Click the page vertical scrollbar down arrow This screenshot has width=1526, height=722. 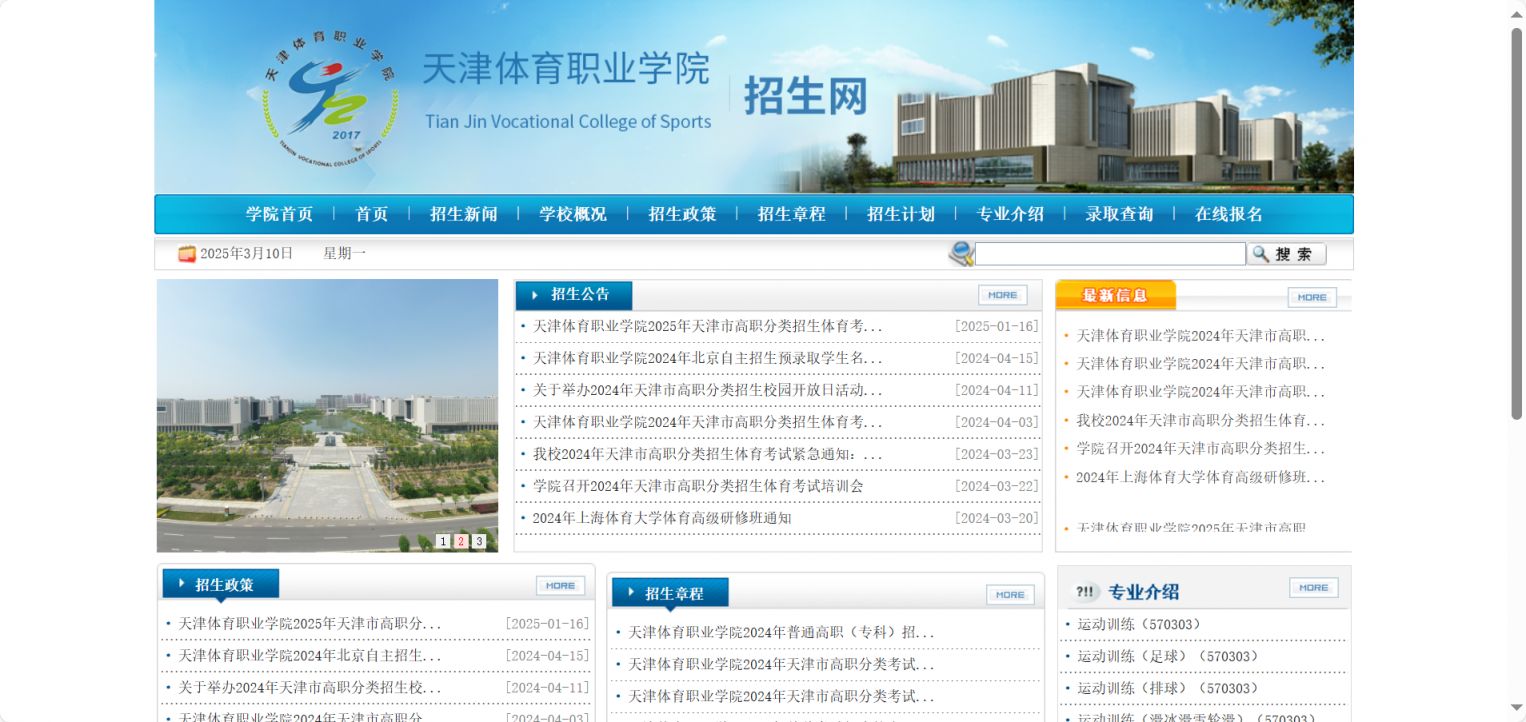tap(1516, 708)
